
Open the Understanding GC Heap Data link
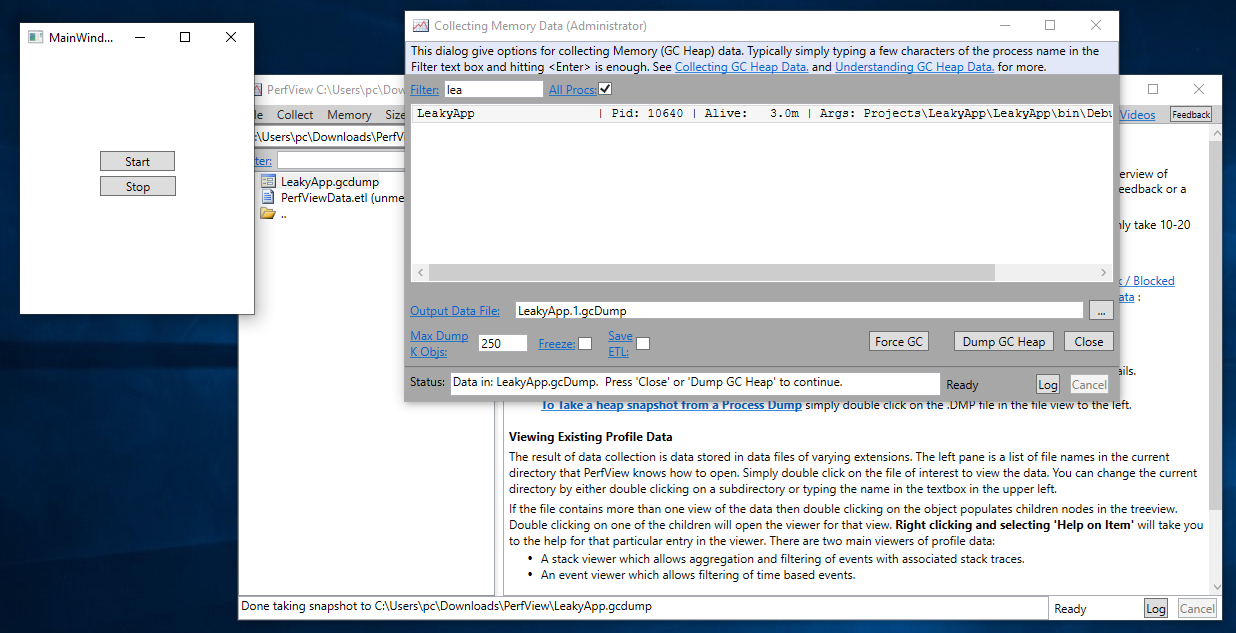(x=915, y=67)
